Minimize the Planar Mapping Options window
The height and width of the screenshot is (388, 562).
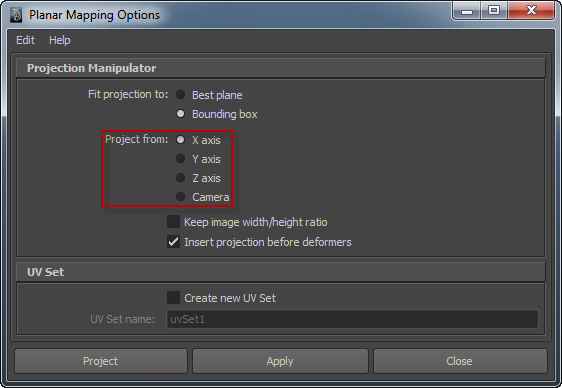coord(467,11)
